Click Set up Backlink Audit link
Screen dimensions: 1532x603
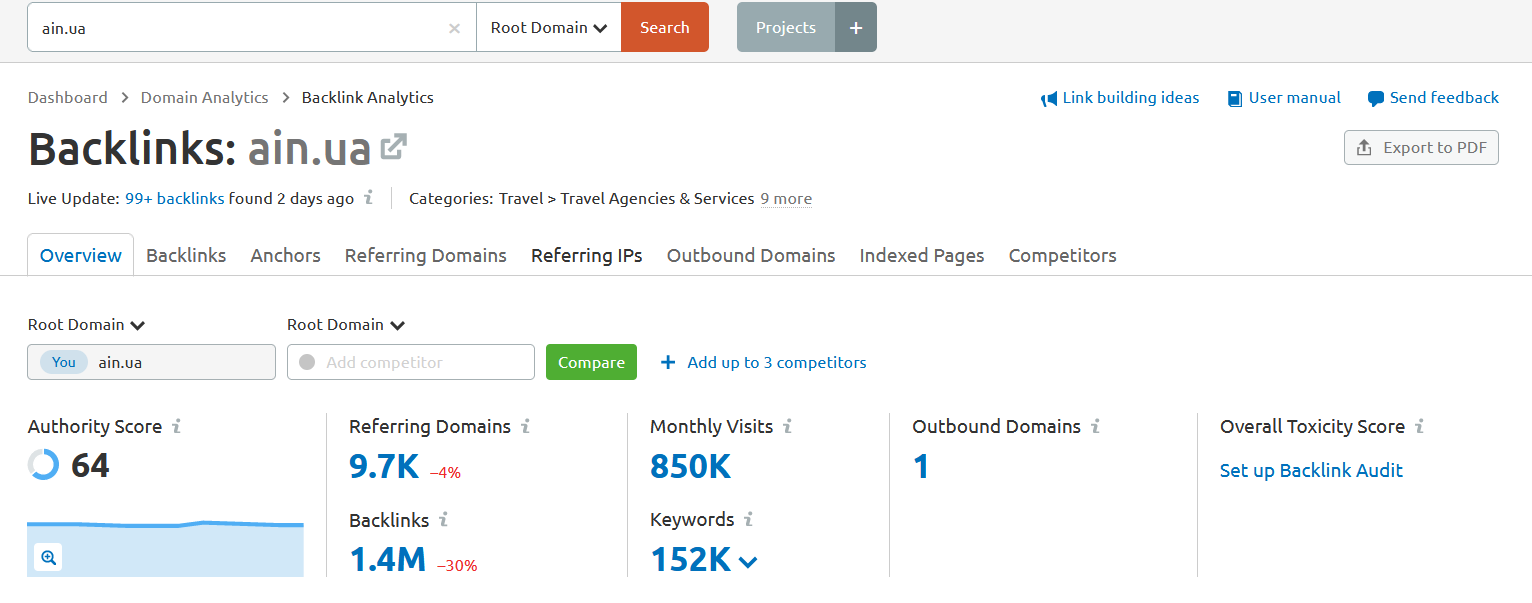(1311, 470)
